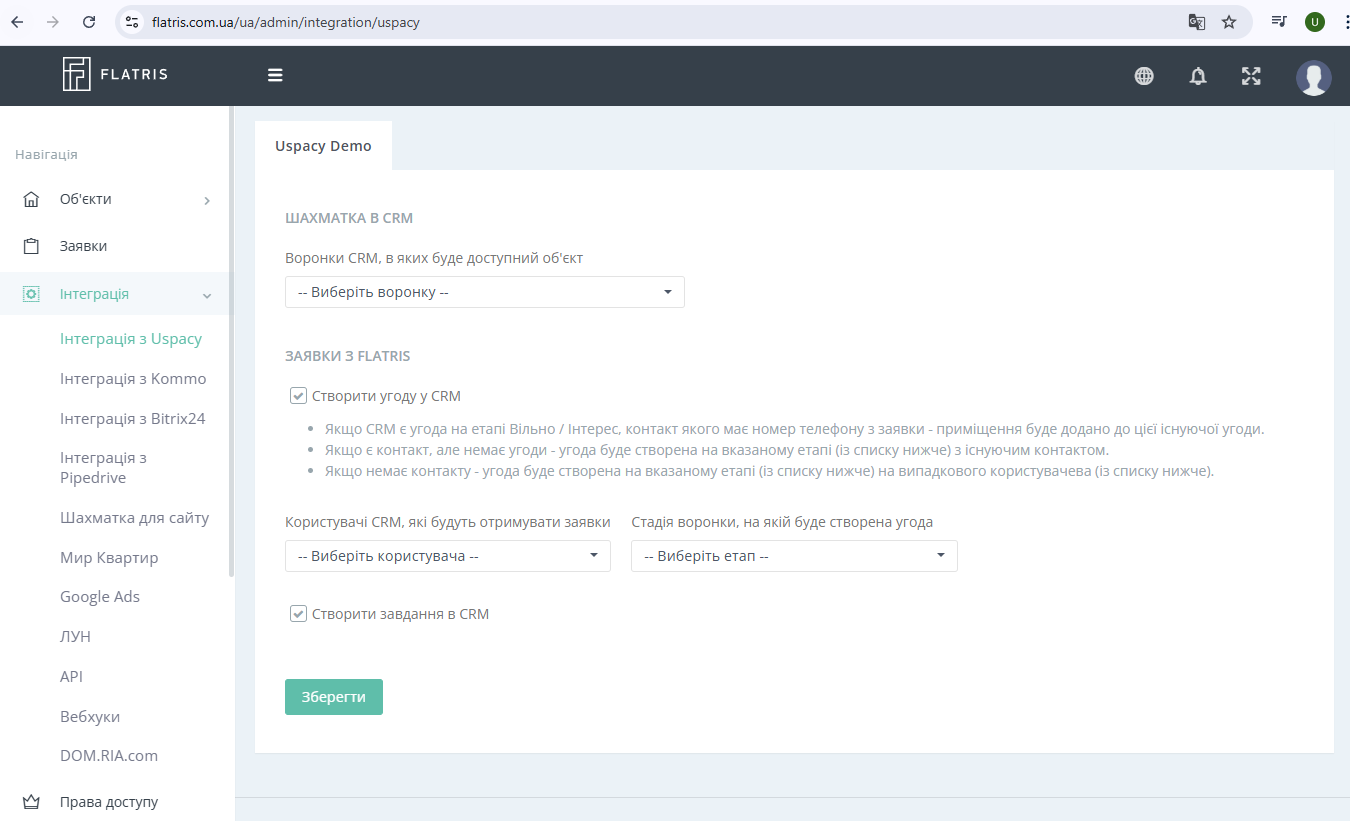This screenshot has height=821, width=1350.
Task: Open Шахматка для сайту
Action: (x=135, y=518)
